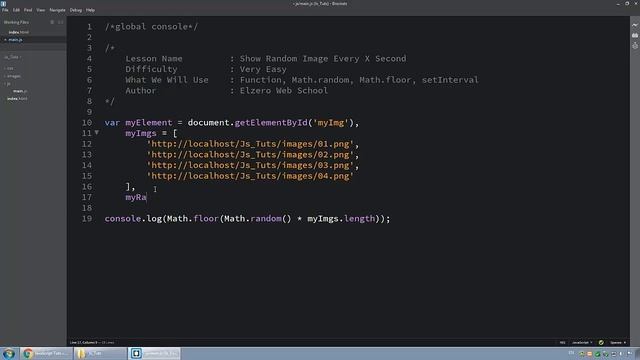
Task: Click the Brackets taskbar button
Action: [x=154, y=353]
